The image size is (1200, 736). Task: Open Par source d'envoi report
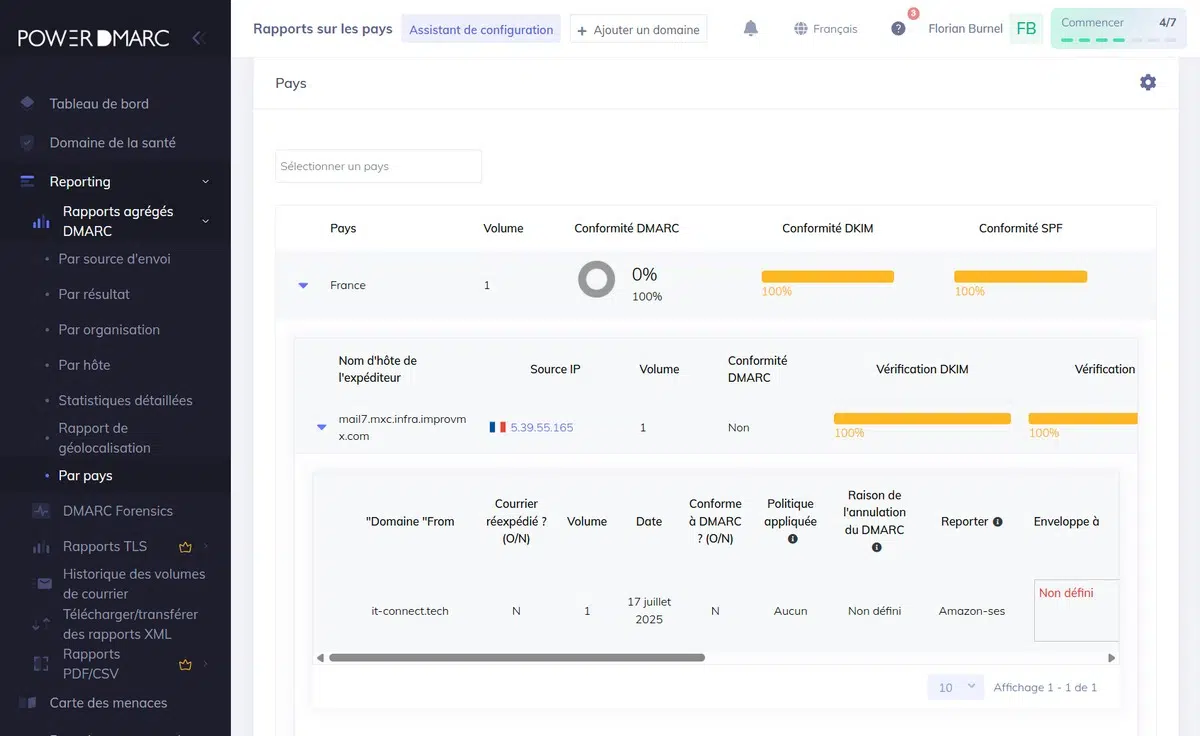114,259
